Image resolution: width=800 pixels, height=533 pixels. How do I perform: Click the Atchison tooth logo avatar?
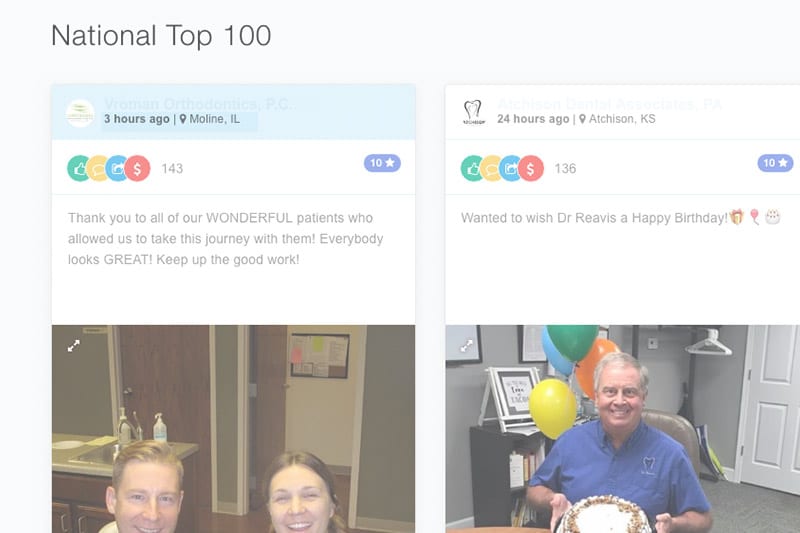point(473,113)
